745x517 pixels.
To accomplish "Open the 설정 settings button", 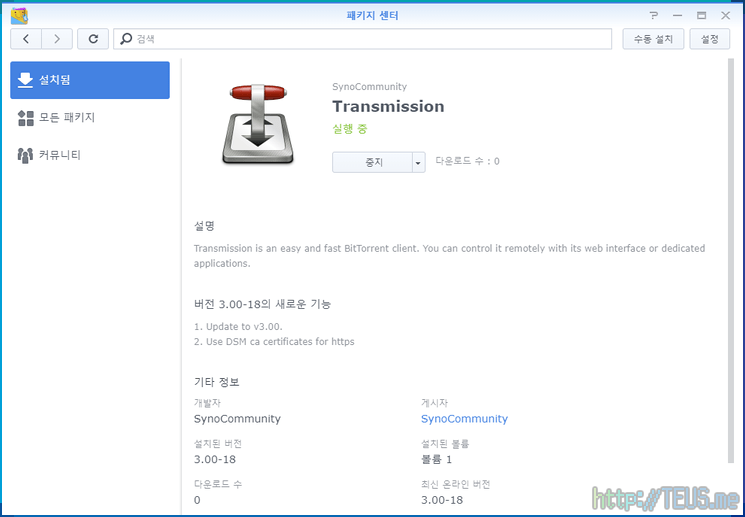I will click(x=710, y=39).
